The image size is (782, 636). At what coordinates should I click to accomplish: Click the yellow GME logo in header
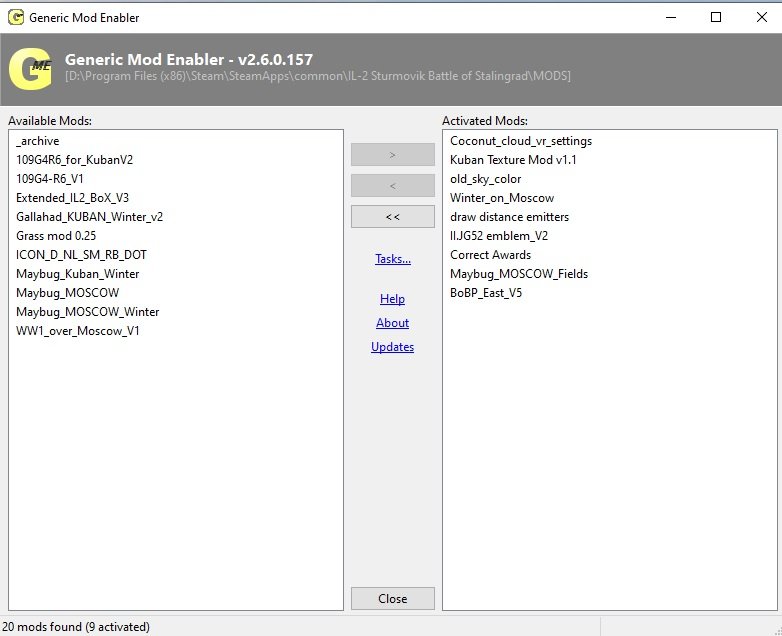[x=30, y=69]
